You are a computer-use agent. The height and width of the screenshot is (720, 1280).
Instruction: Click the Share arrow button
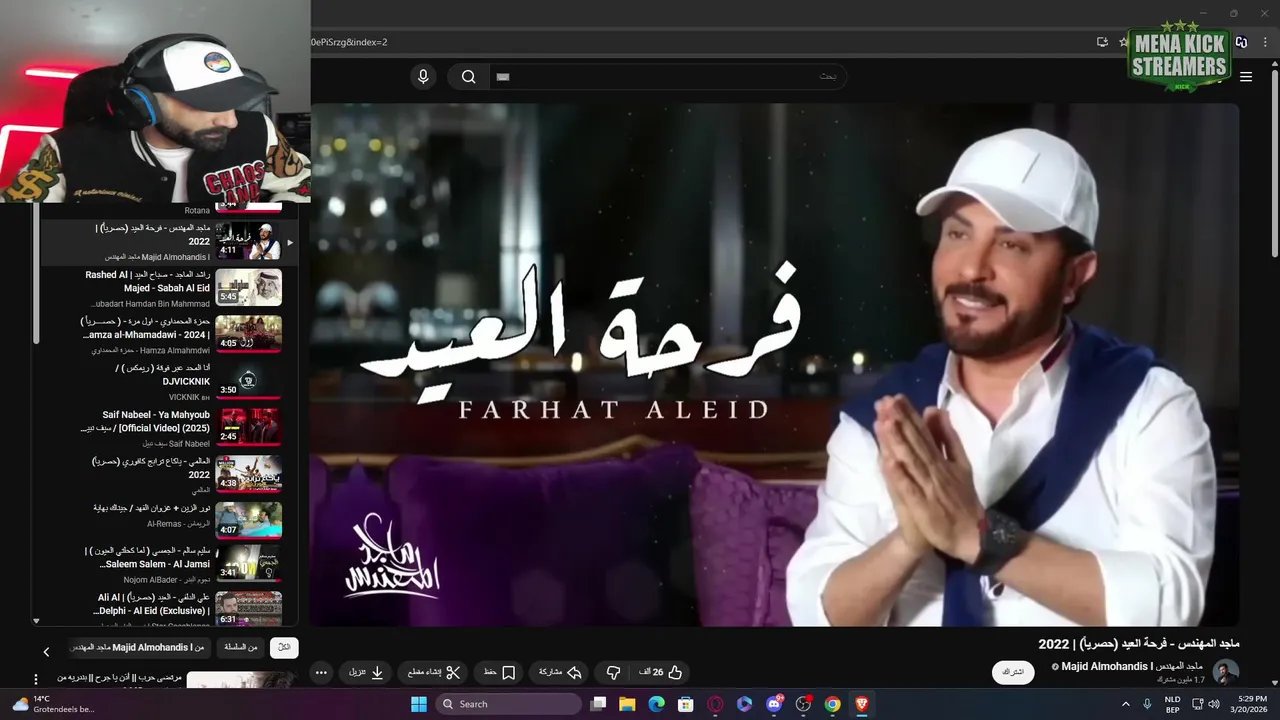click(x=560, y=673)
